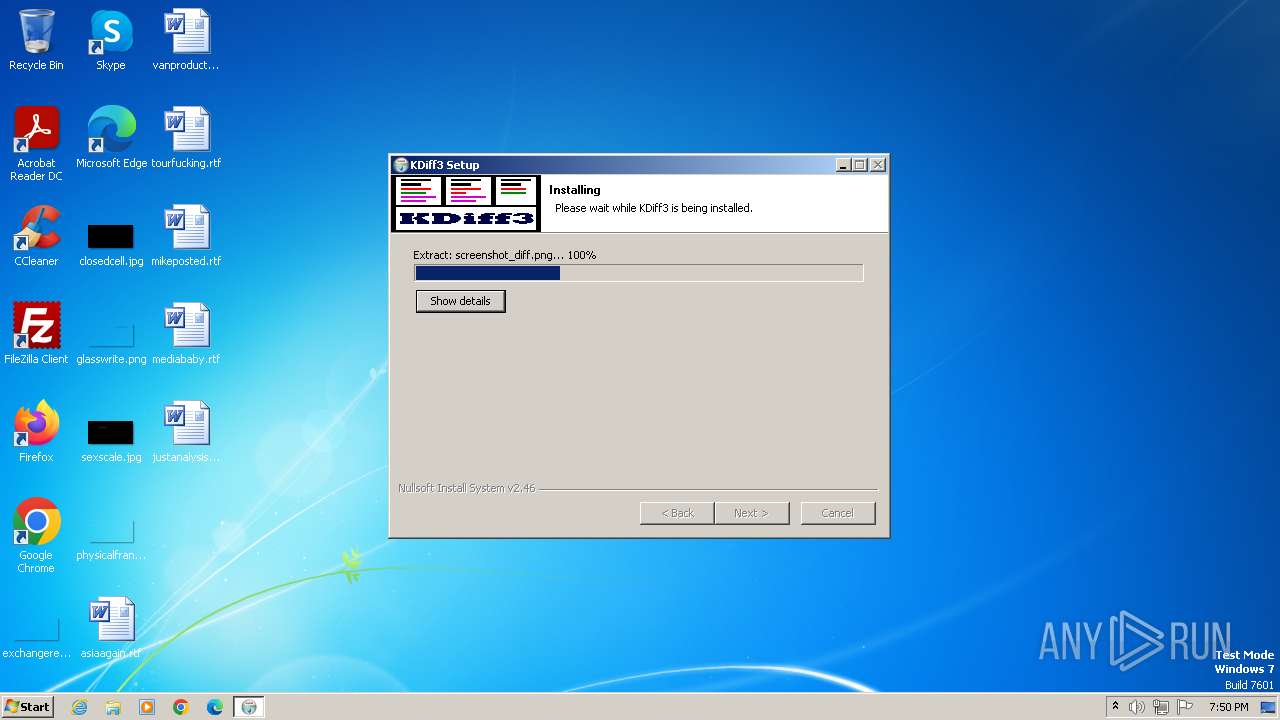The height and width of the screenshot is (720, 1280).
Task: Open the FileZilla Client shortcut
Action: coord(36,333)
